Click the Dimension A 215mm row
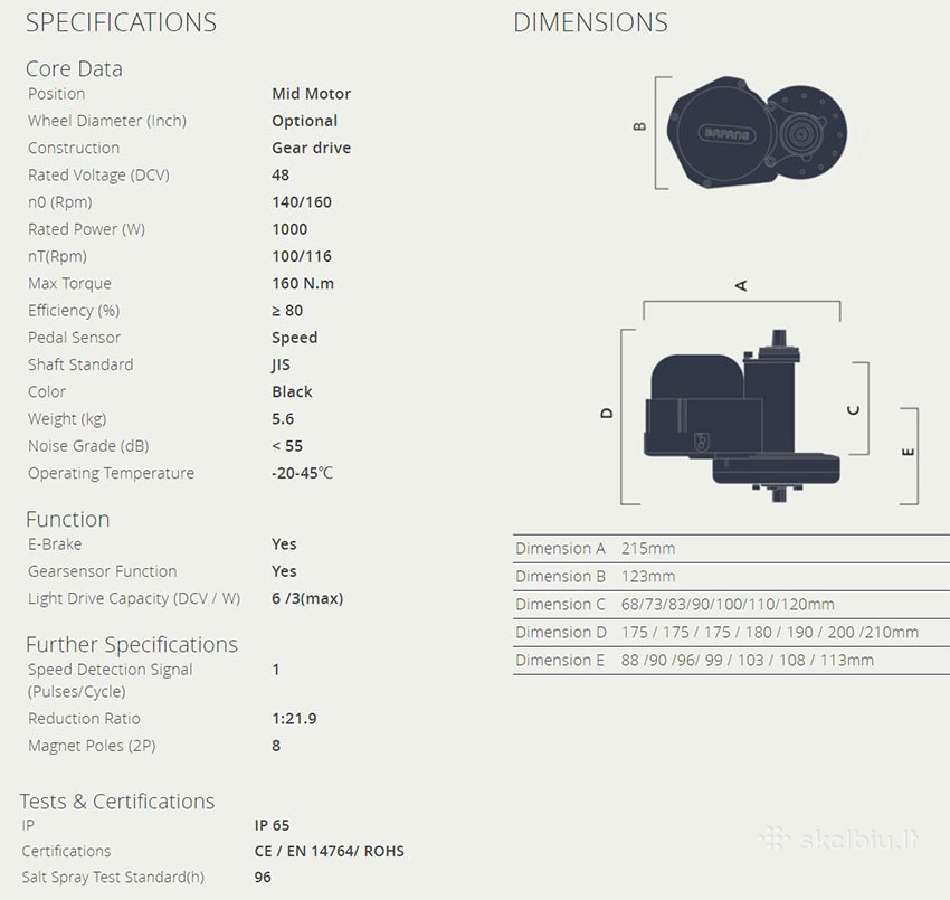Image resolution: width=950 pixels, height=900 pixels. click(731, 548)
